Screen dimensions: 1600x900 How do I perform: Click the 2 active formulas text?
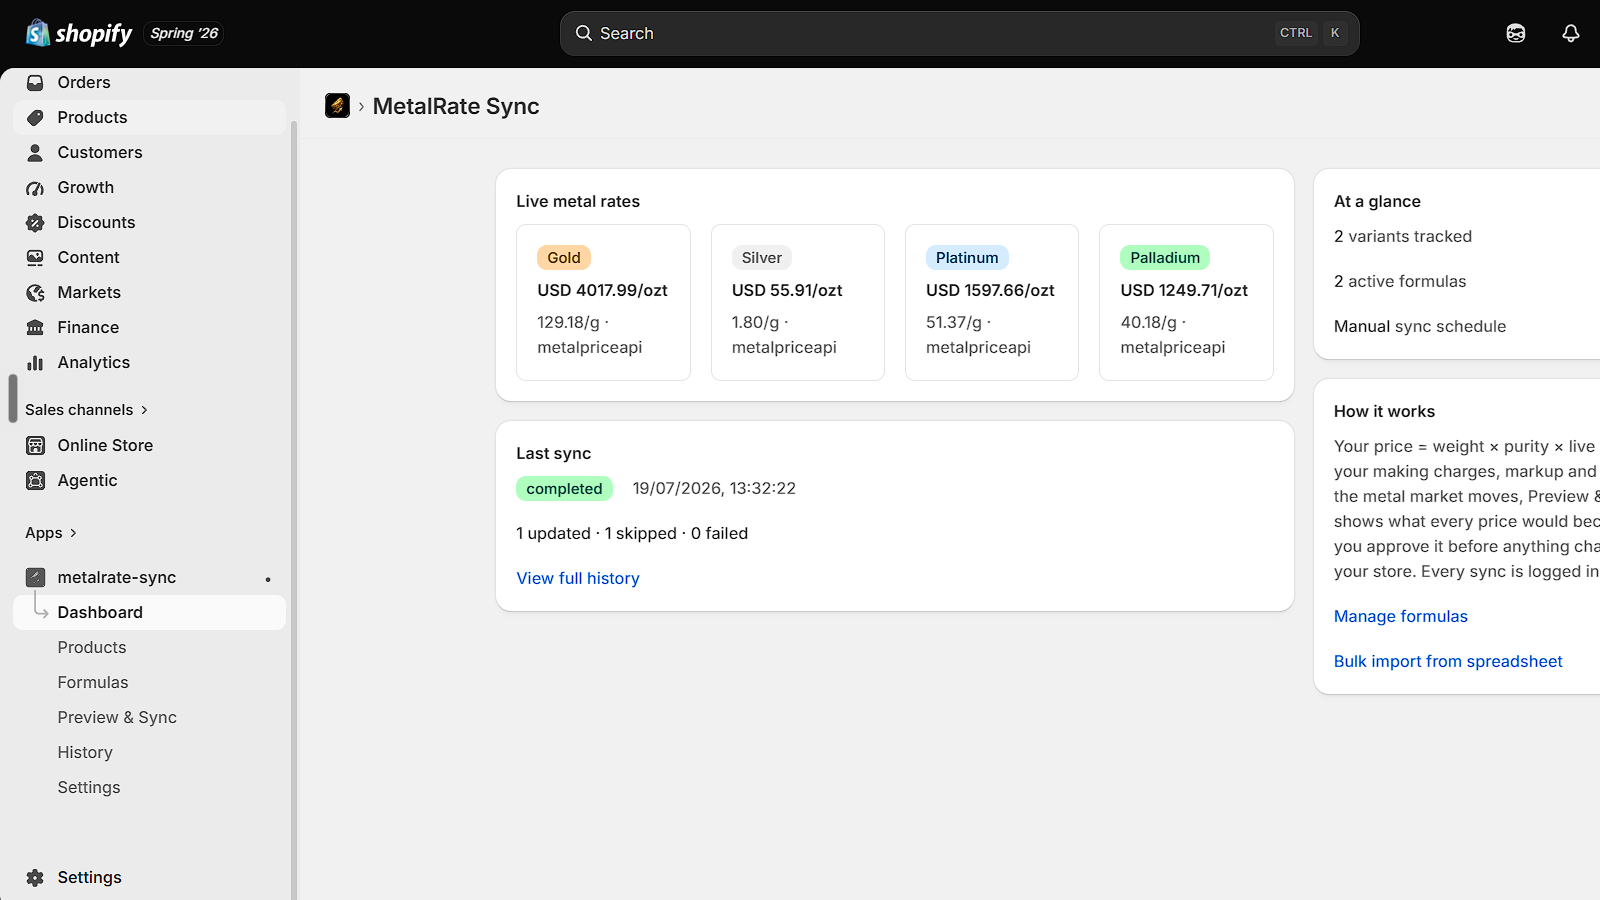(x=1400, y=282)
